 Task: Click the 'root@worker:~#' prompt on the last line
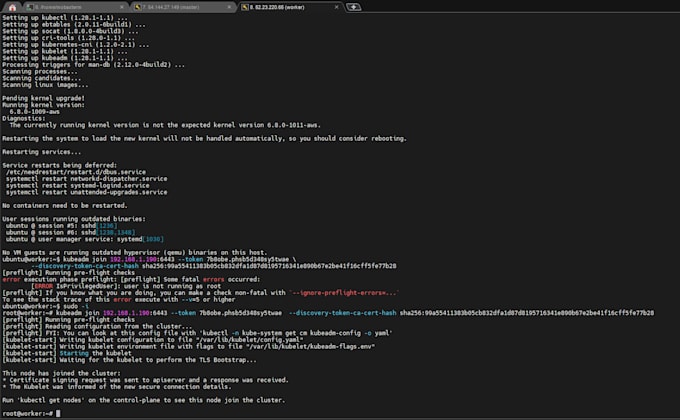[x=28, y=413]
